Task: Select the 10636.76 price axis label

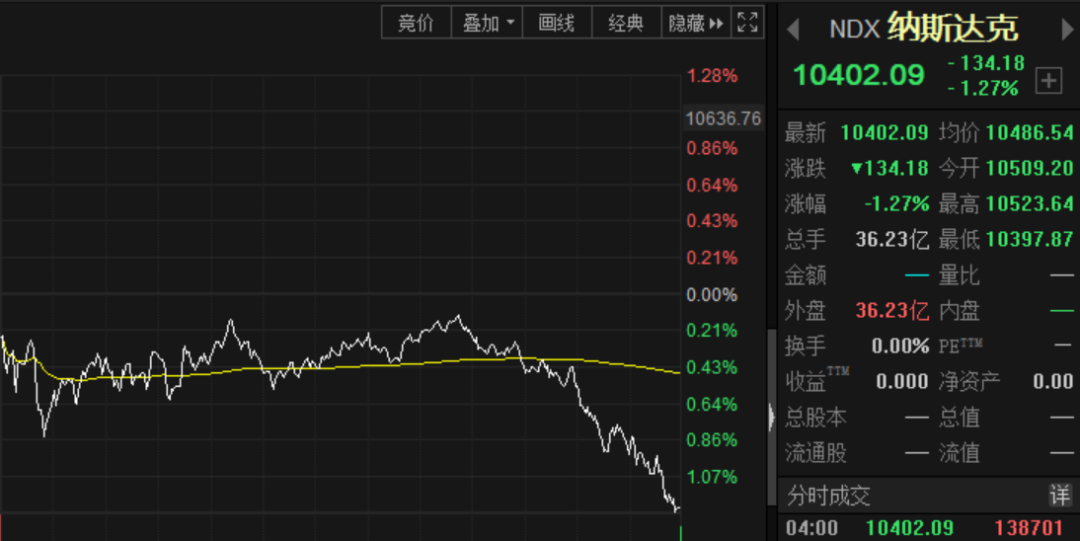Action: point(723,119)
